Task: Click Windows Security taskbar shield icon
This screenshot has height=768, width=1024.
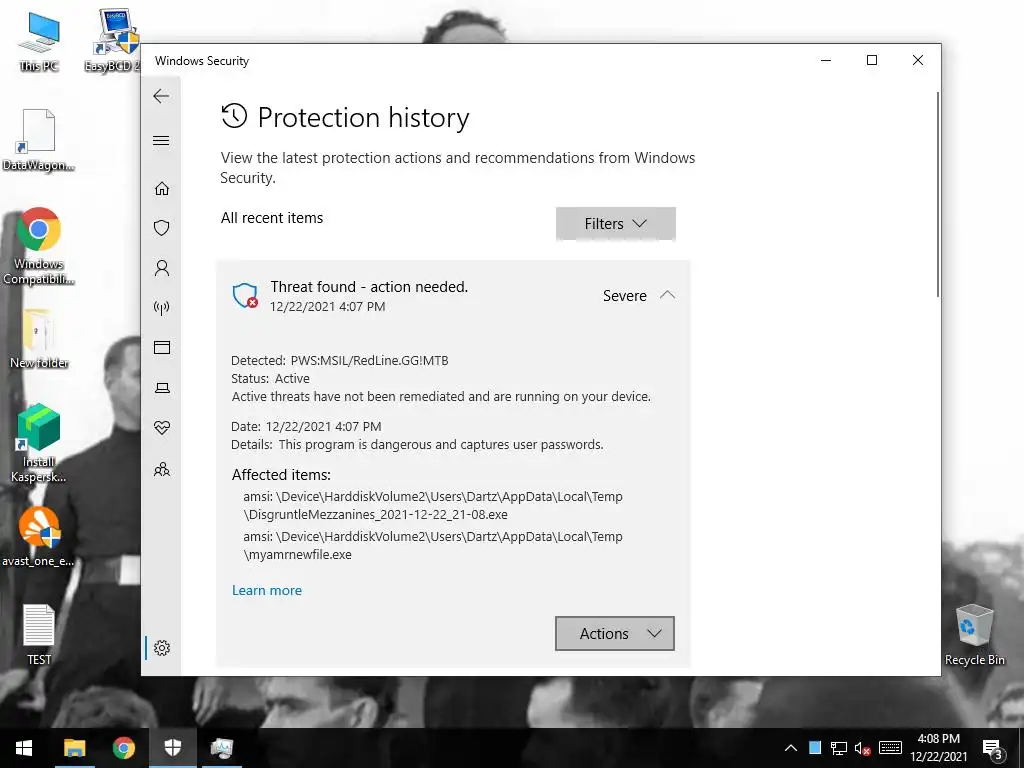Action: pos(172,748)
